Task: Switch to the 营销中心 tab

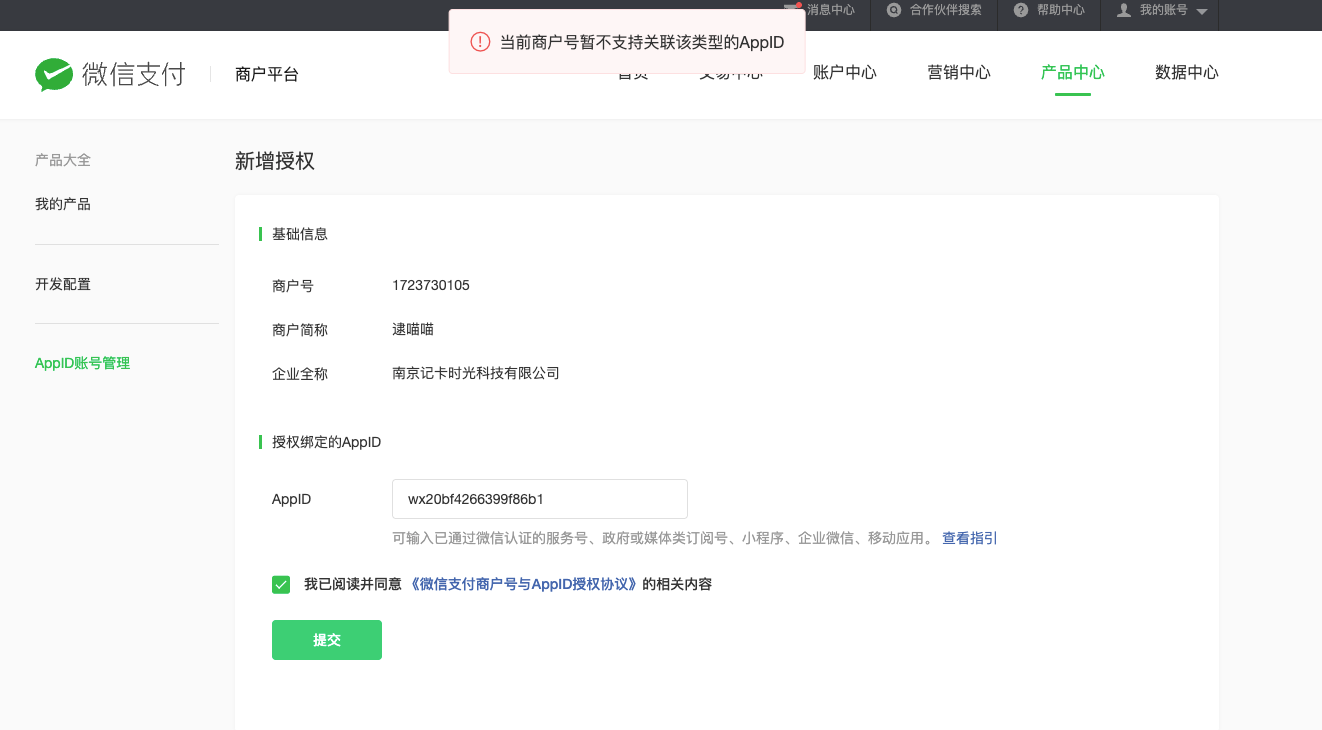Action: [x=959, y=73]
